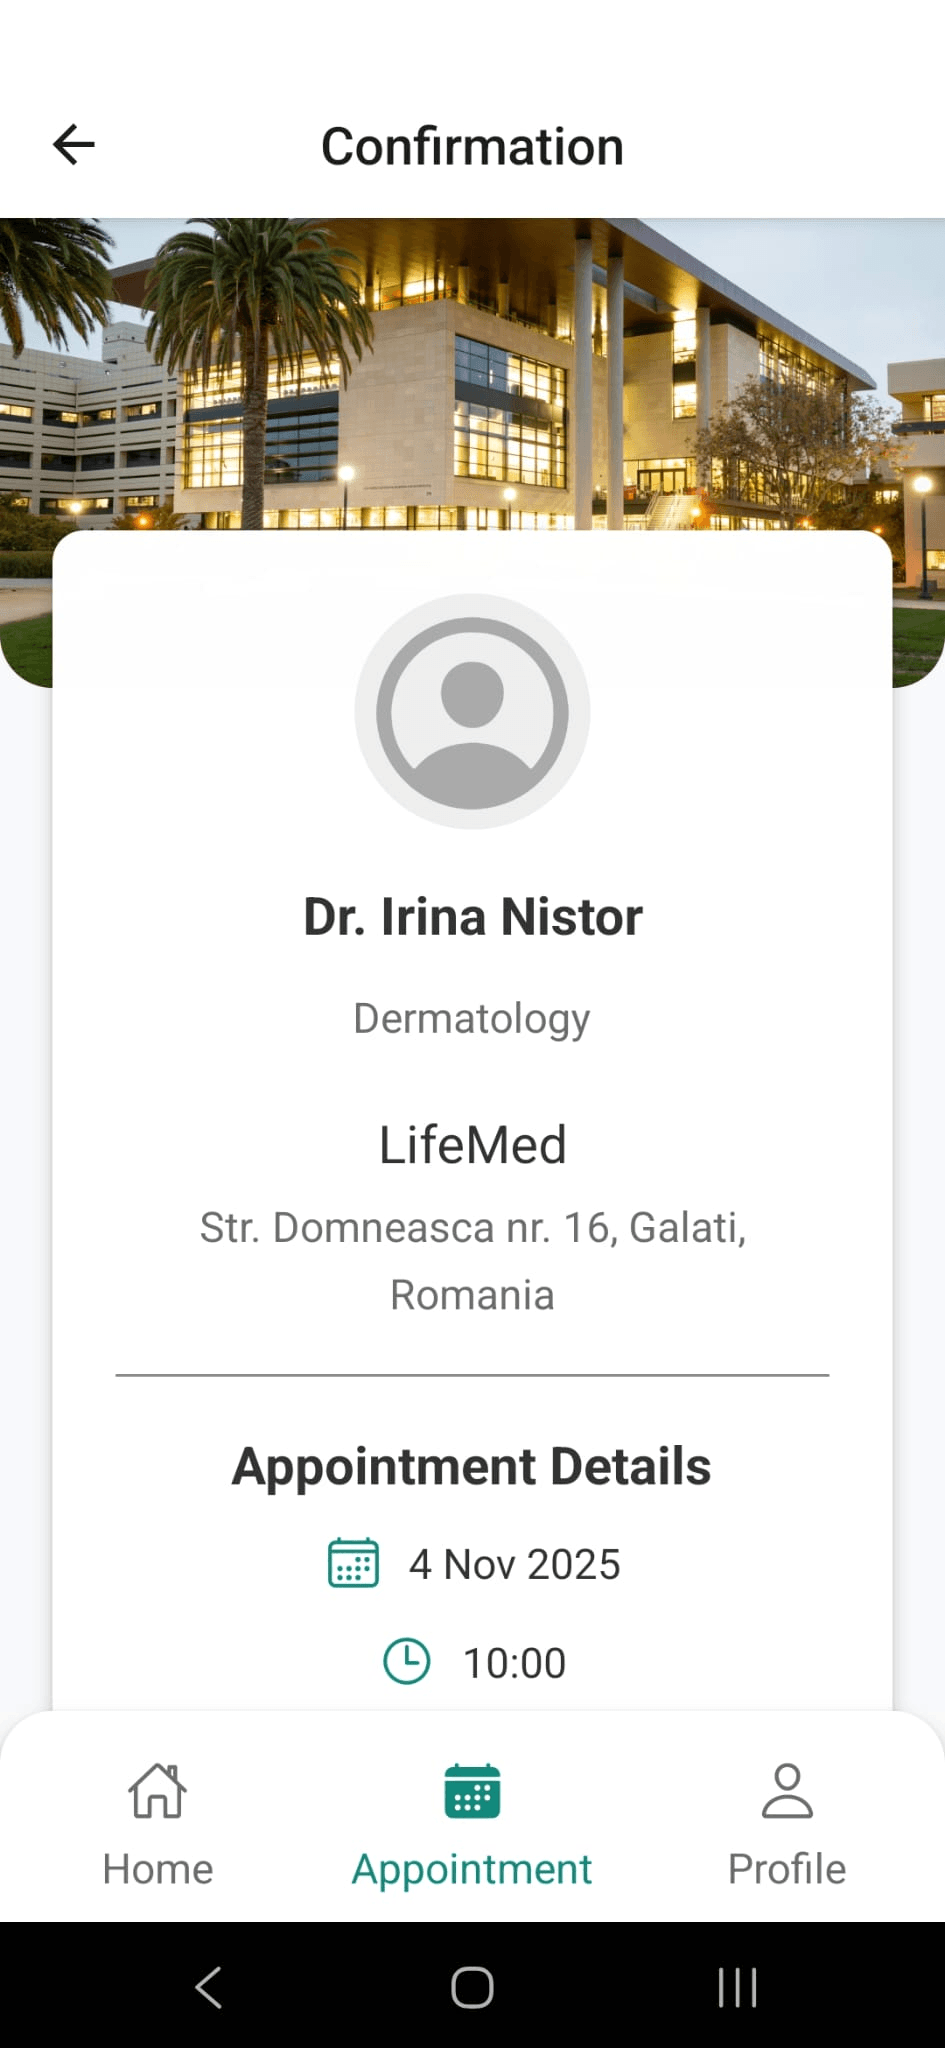This screenshot has width=945, height=2048.
Task: Tap the doctor profile avatar placeholder
Action: [x=472, y=712]
